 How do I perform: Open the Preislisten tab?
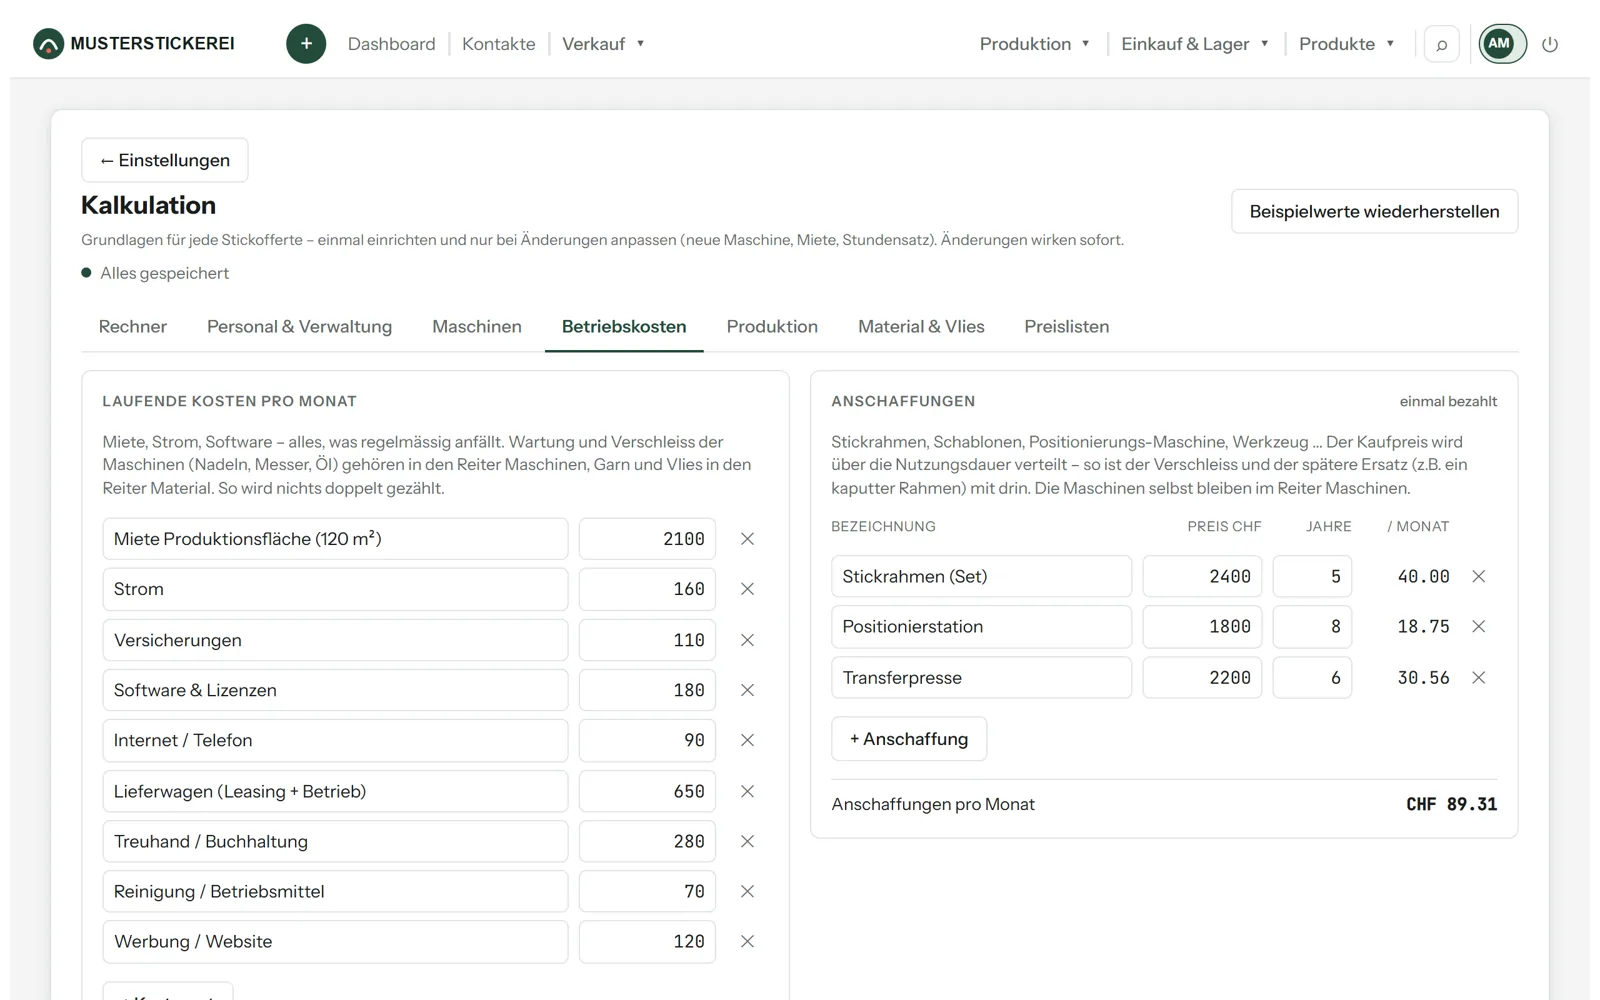tap(1067, 327)
